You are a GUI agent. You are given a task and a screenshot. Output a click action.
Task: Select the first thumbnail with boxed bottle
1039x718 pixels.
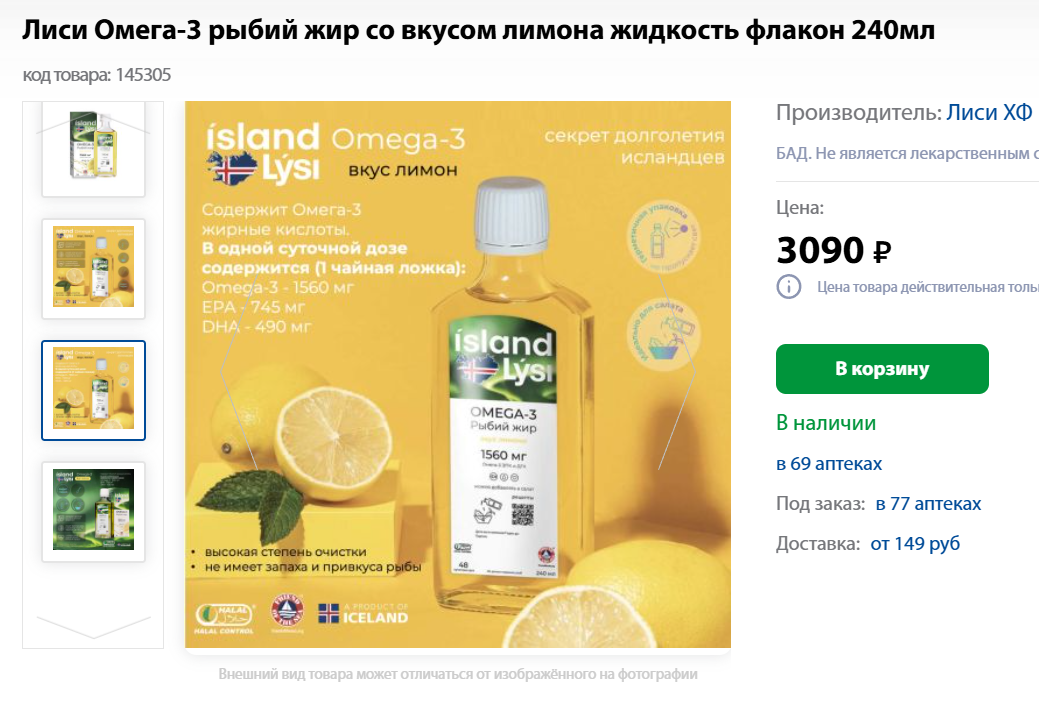coord(93,149)
